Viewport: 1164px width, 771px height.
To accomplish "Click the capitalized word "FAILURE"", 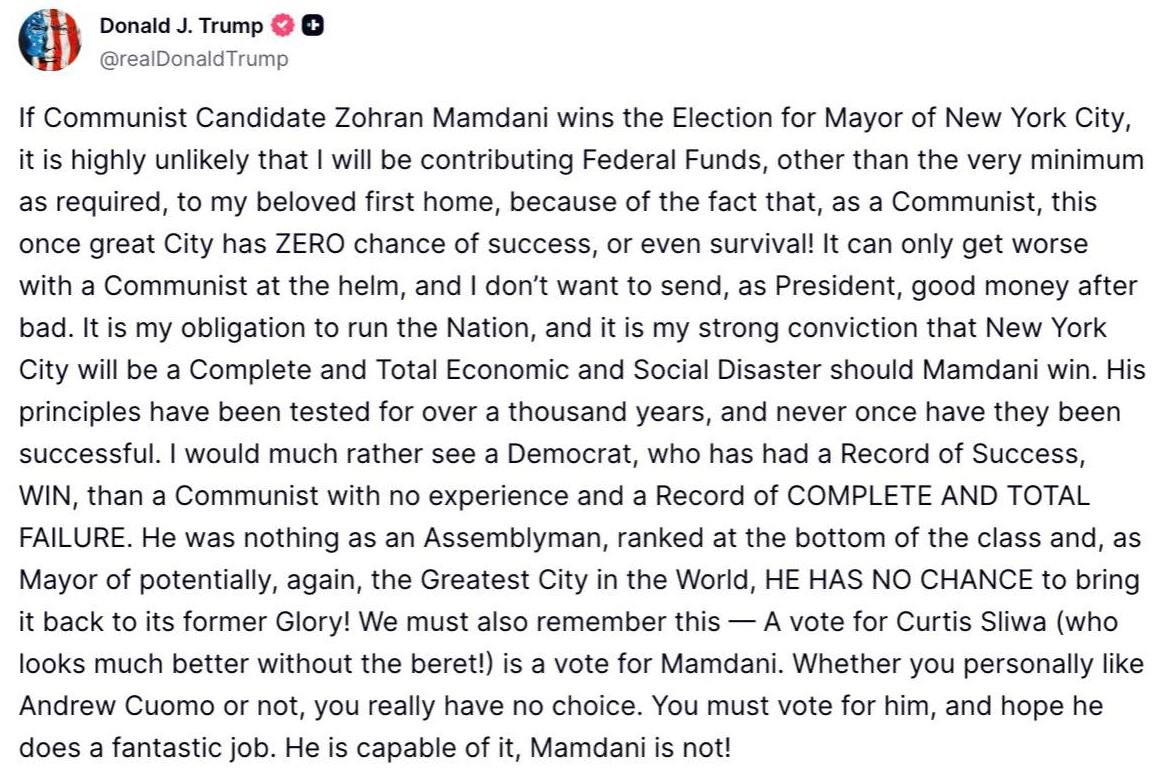I will click(72, 538).
